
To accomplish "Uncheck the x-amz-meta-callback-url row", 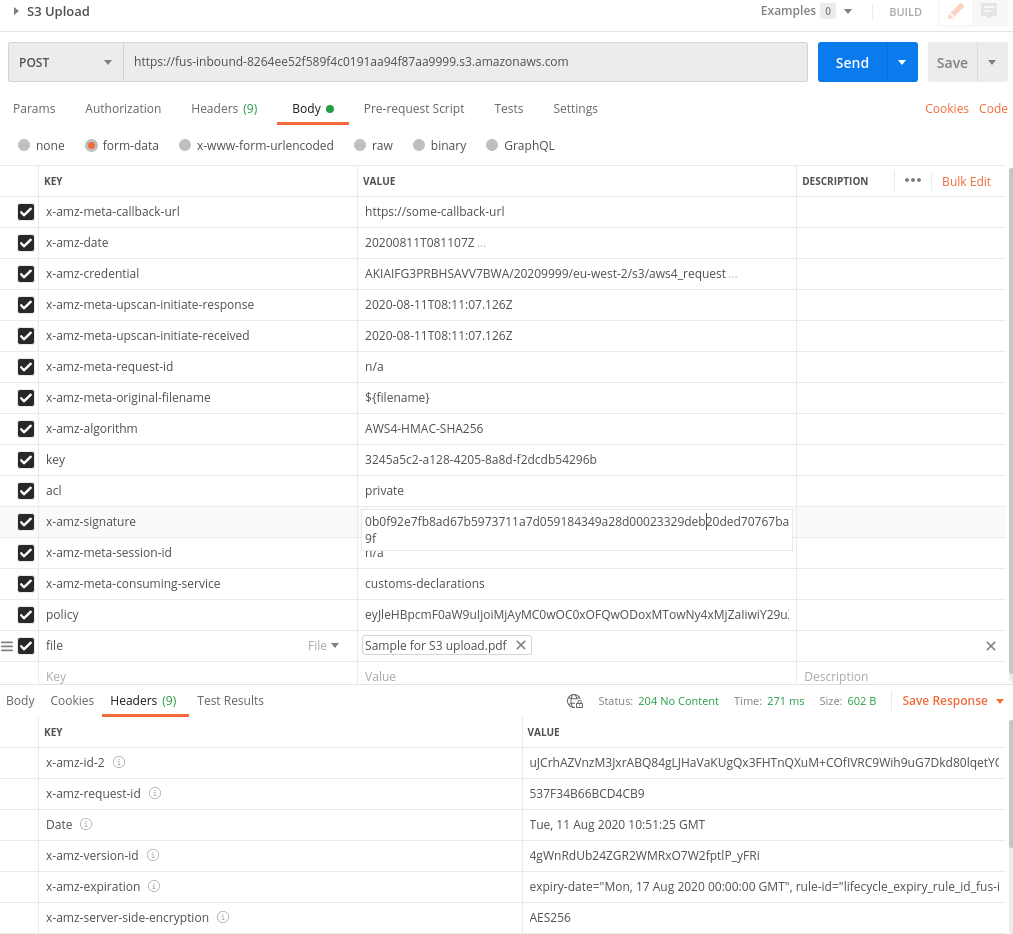I will click(x=26, y=212).
